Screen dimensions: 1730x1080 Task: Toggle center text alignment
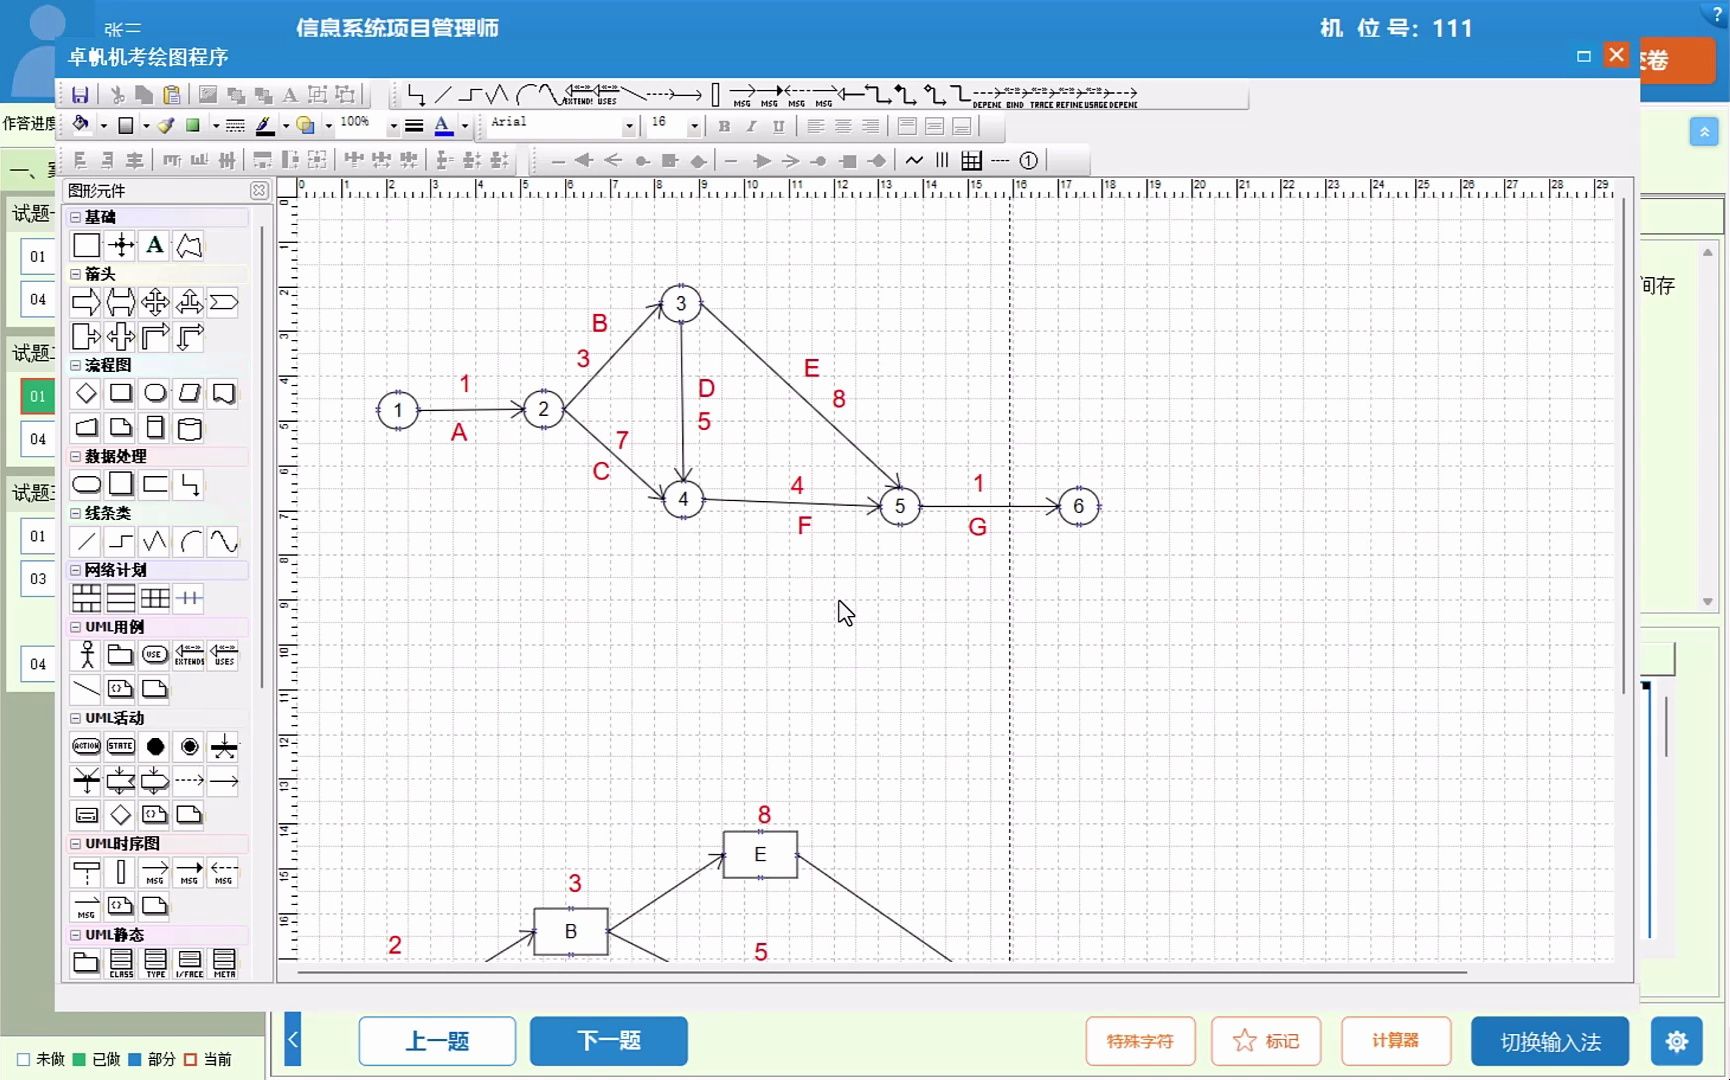[x=843, y=126]
